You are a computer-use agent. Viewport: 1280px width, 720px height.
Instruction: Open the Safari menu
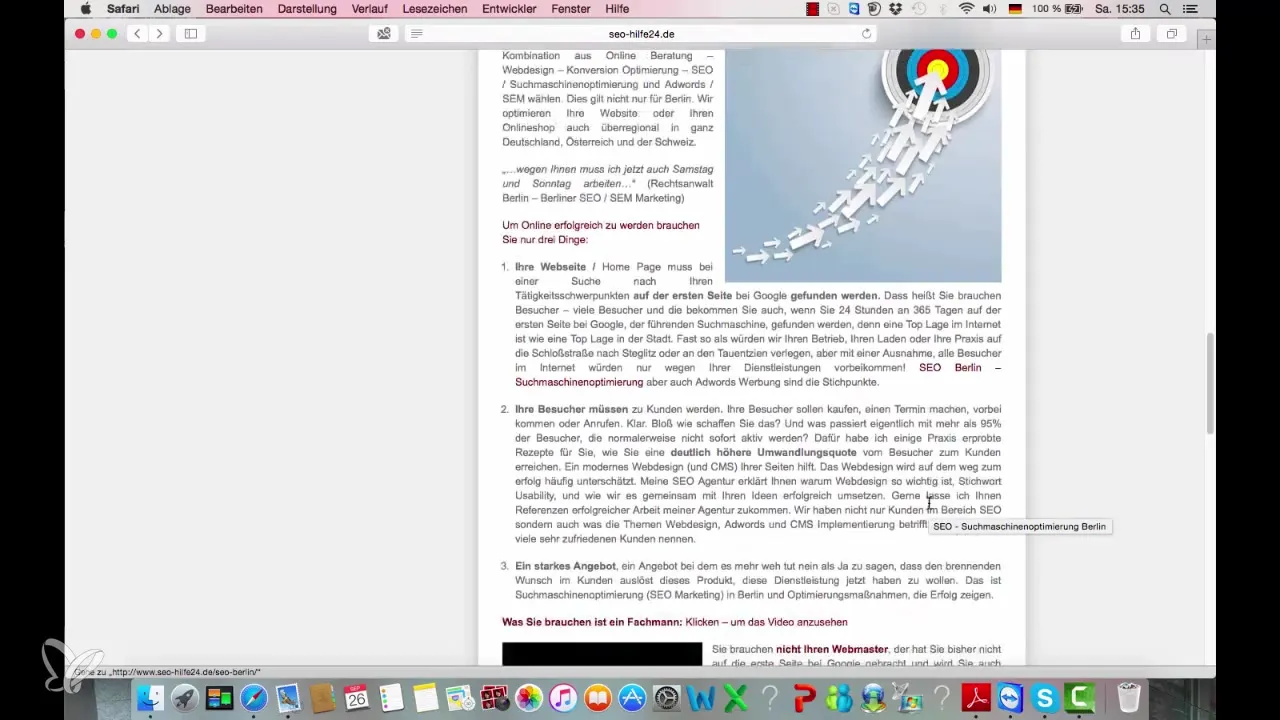[123, 9]
